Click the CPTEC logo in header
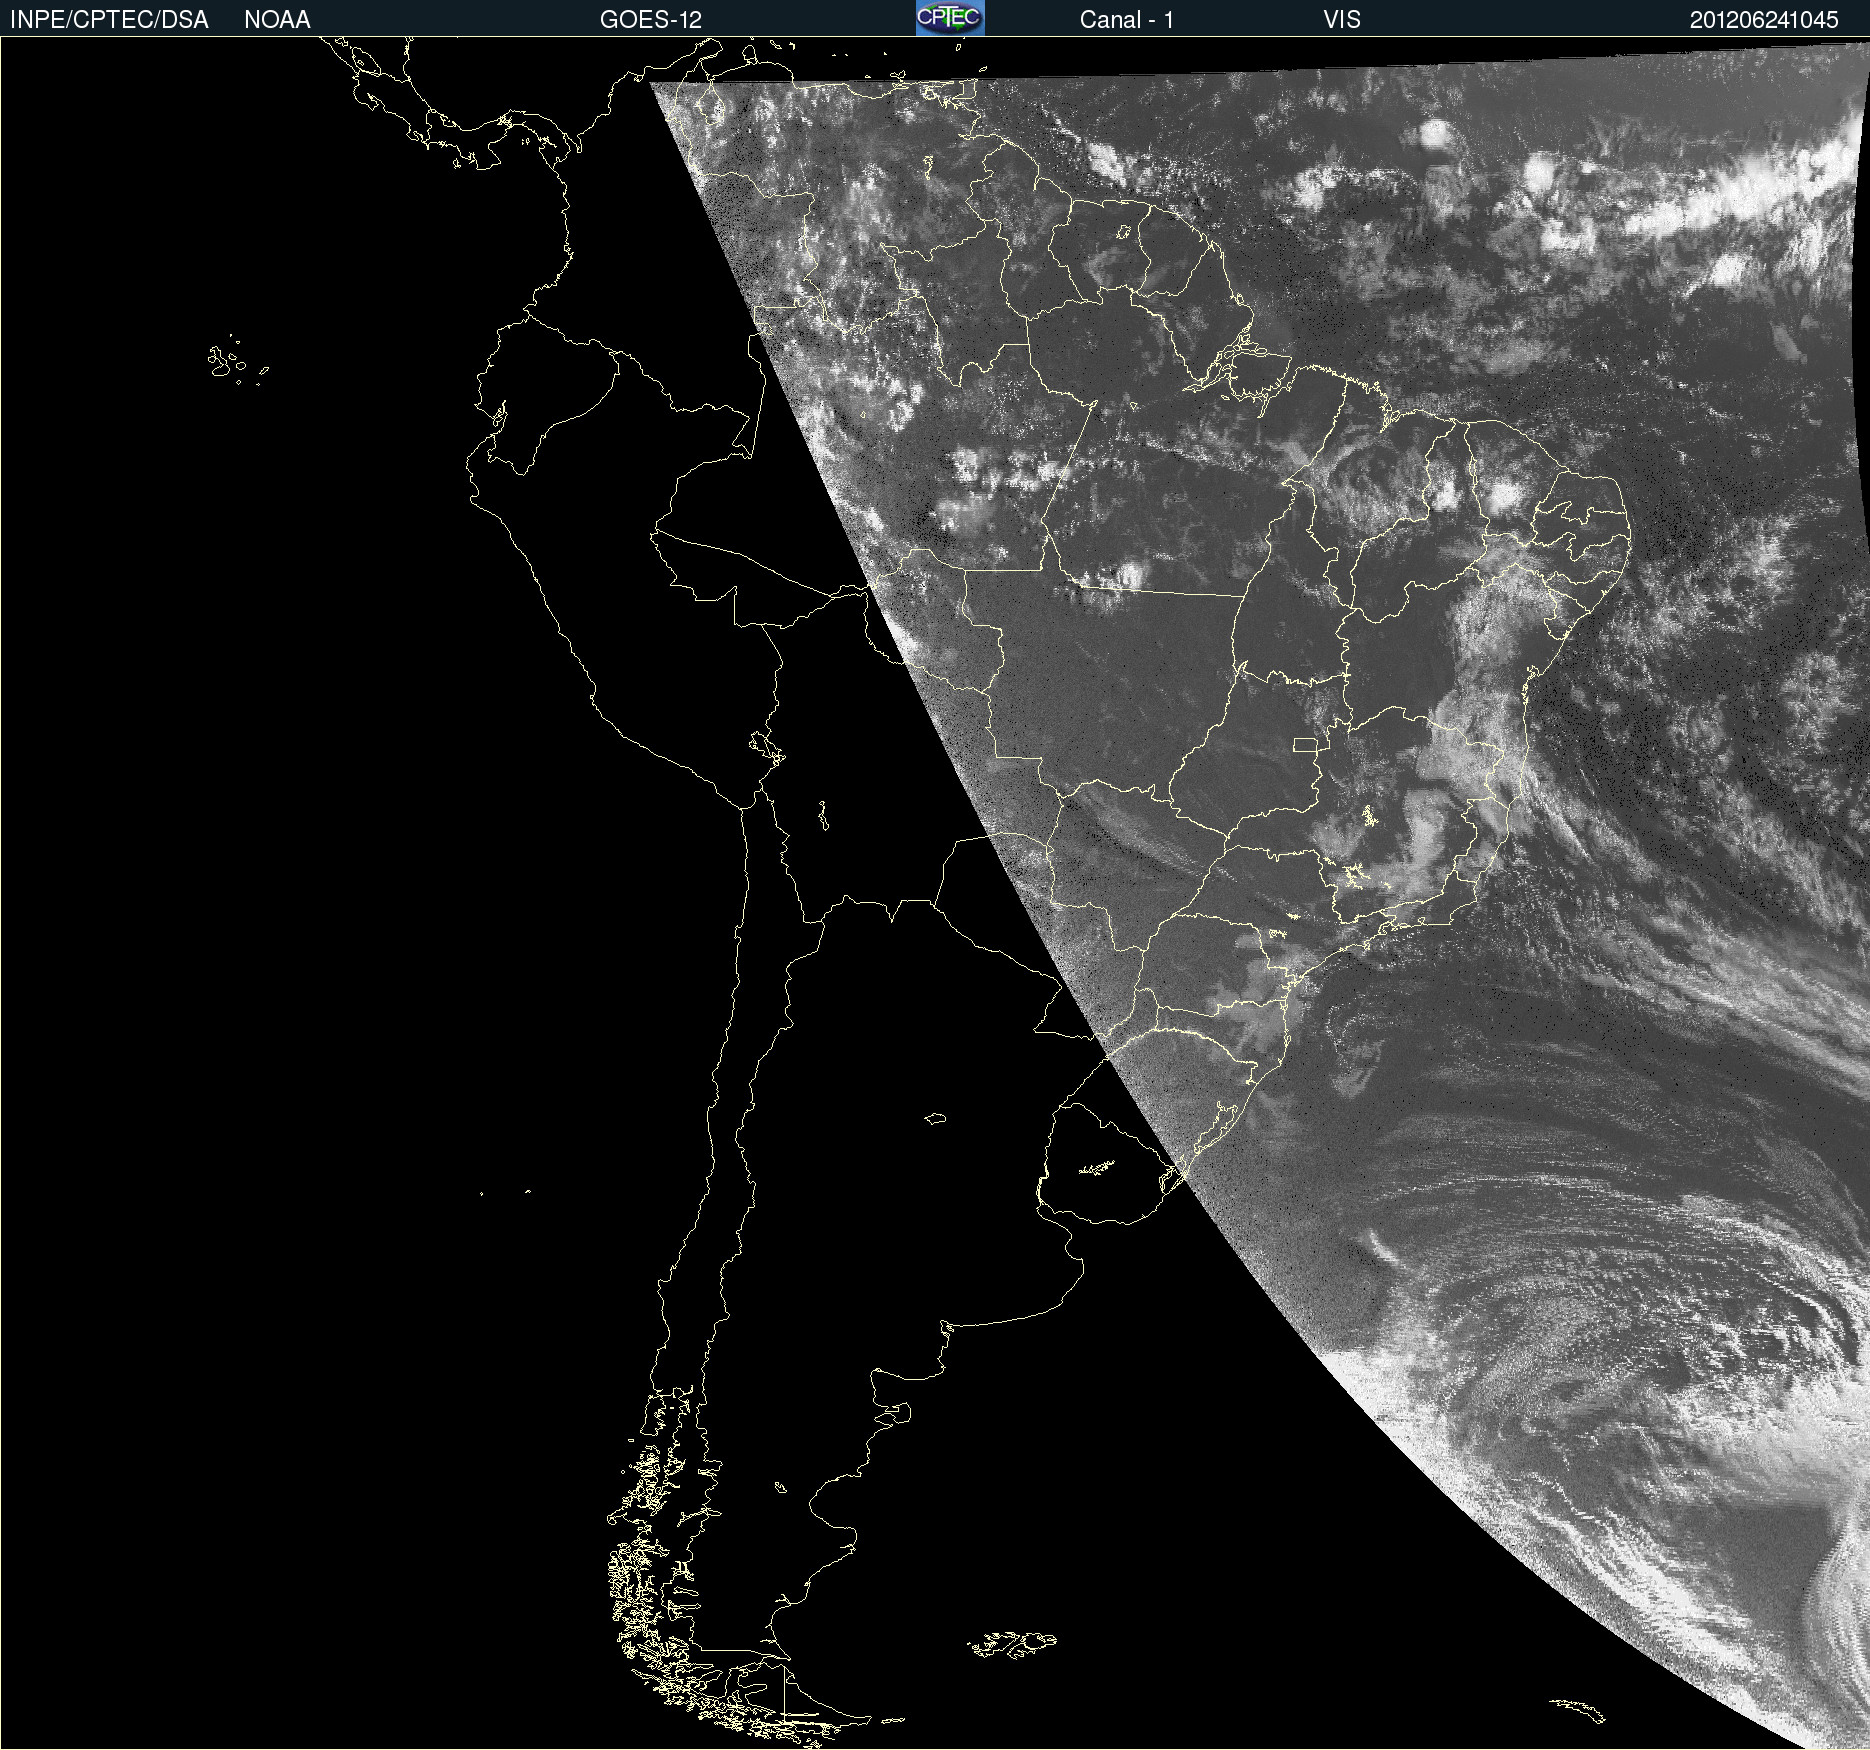Image resolution: width=1870 pixels, height=1750 pixels. tap(950, 18)
